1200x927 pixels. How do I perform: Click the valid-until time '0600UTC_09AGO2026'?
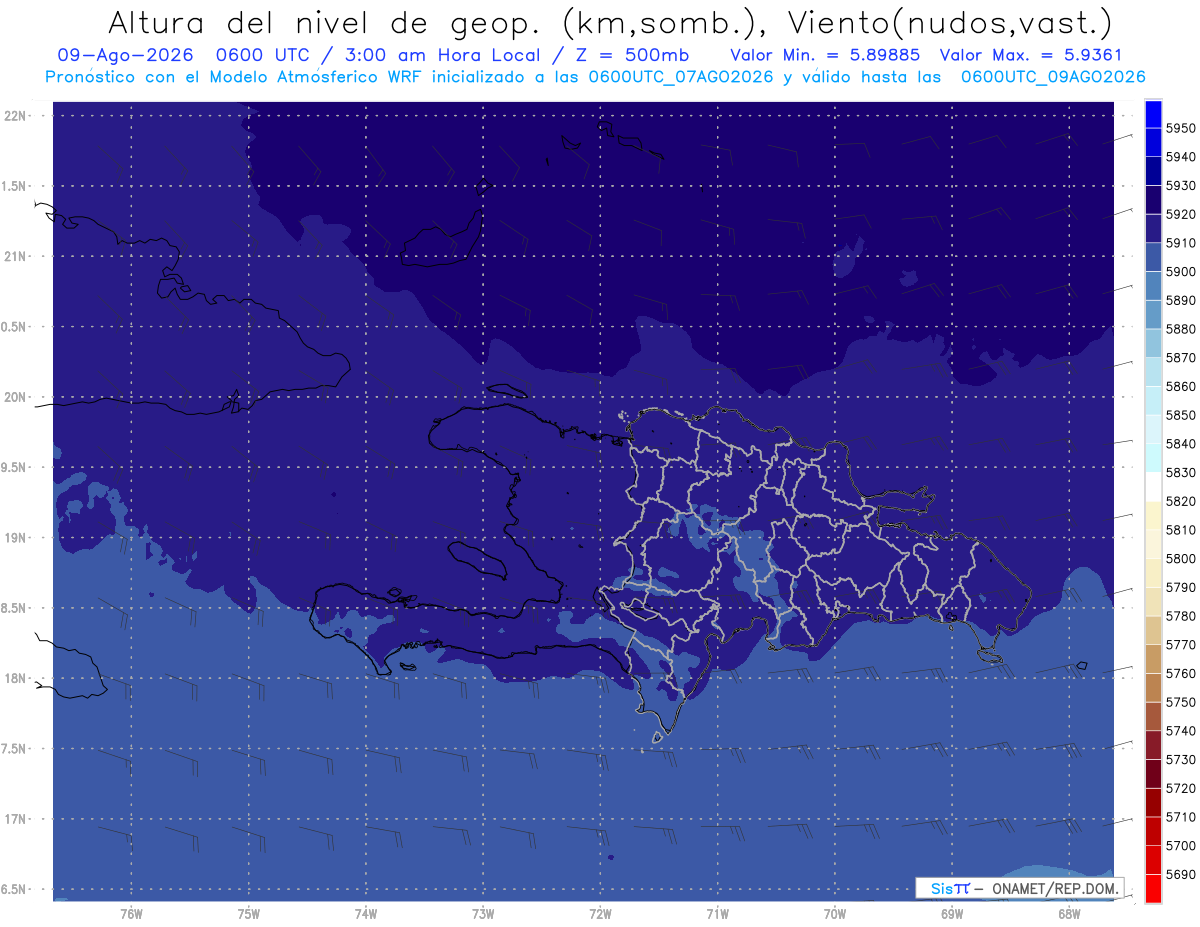coord(1053,76)
